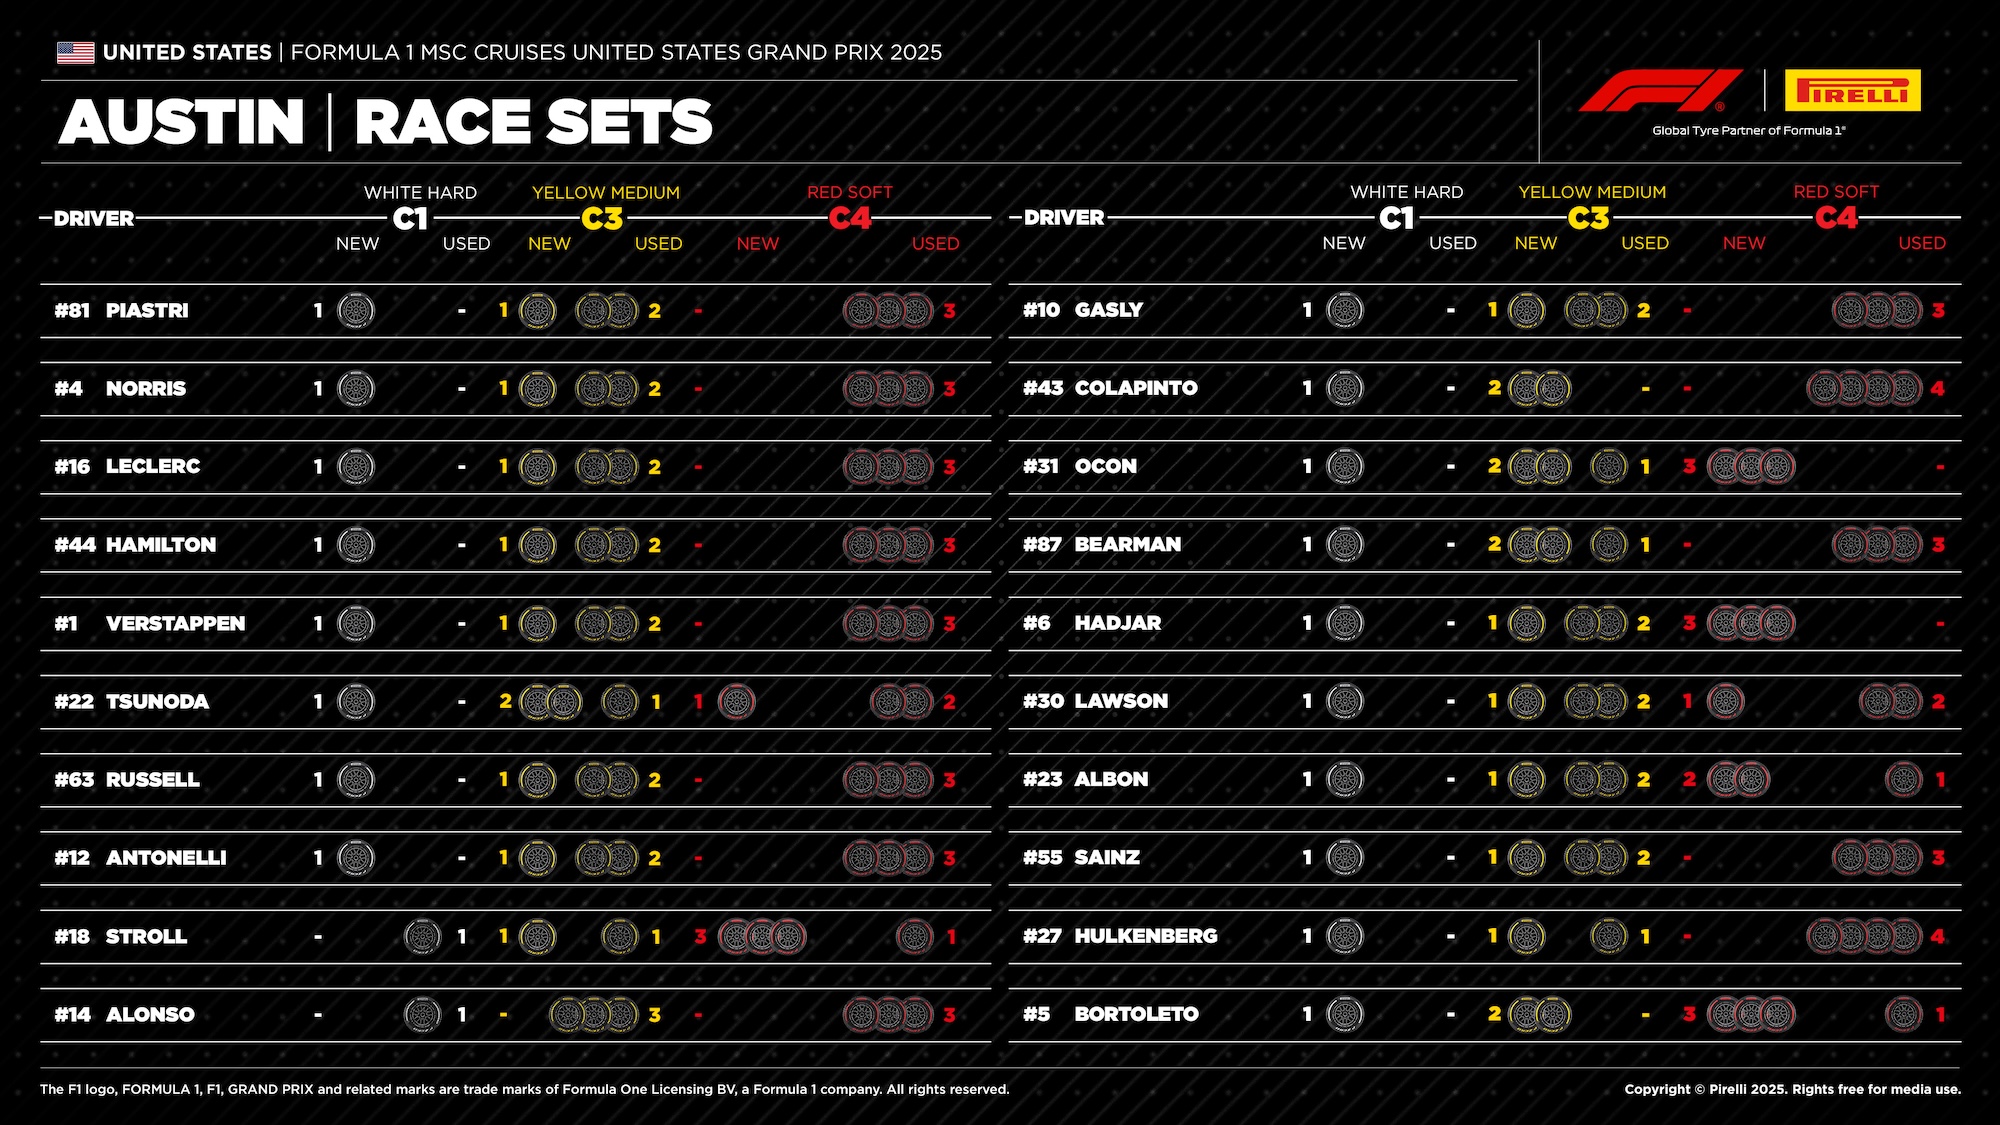The image size is (2000, 1125).
Task: Click the COLAPINTO driver name
Action: 1136,388
